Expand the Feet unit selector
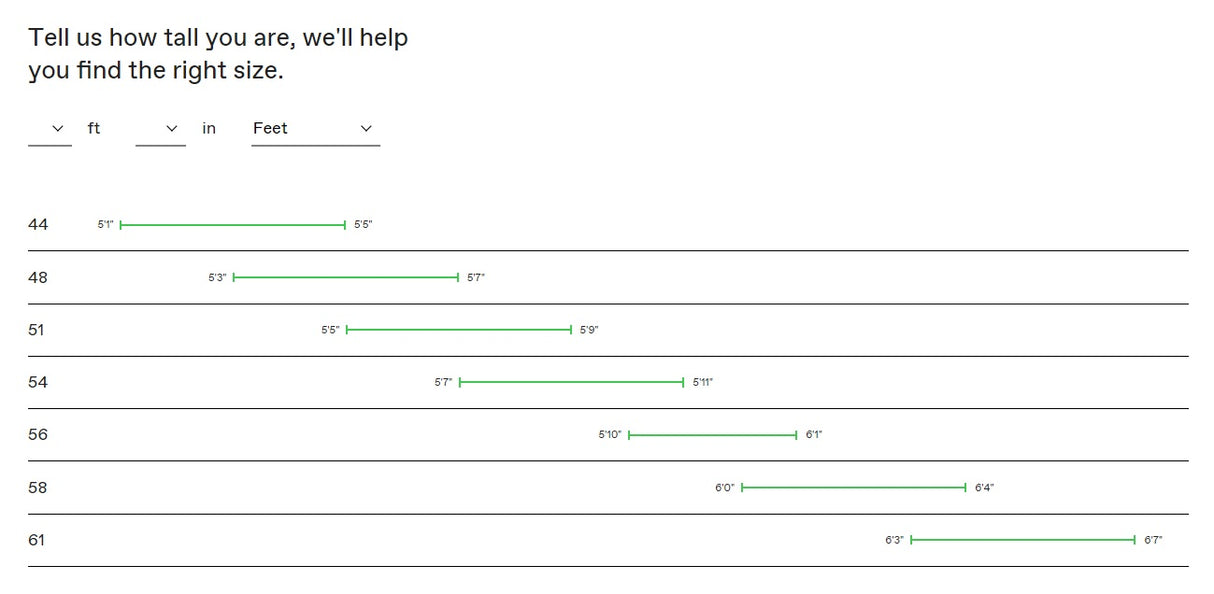The image size is (1214, 594). pos(315,129)
